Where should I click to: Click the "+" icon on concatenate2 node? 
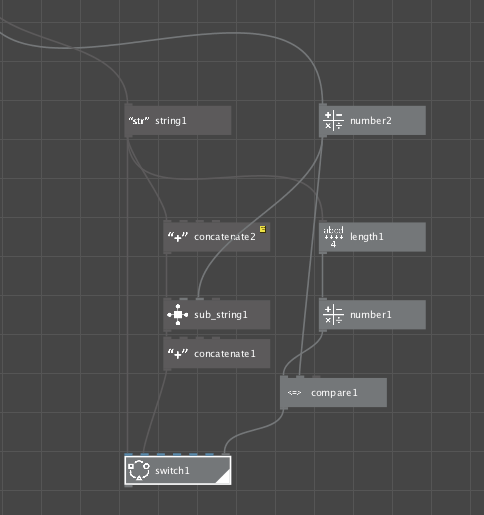click(x=178, y=237)
